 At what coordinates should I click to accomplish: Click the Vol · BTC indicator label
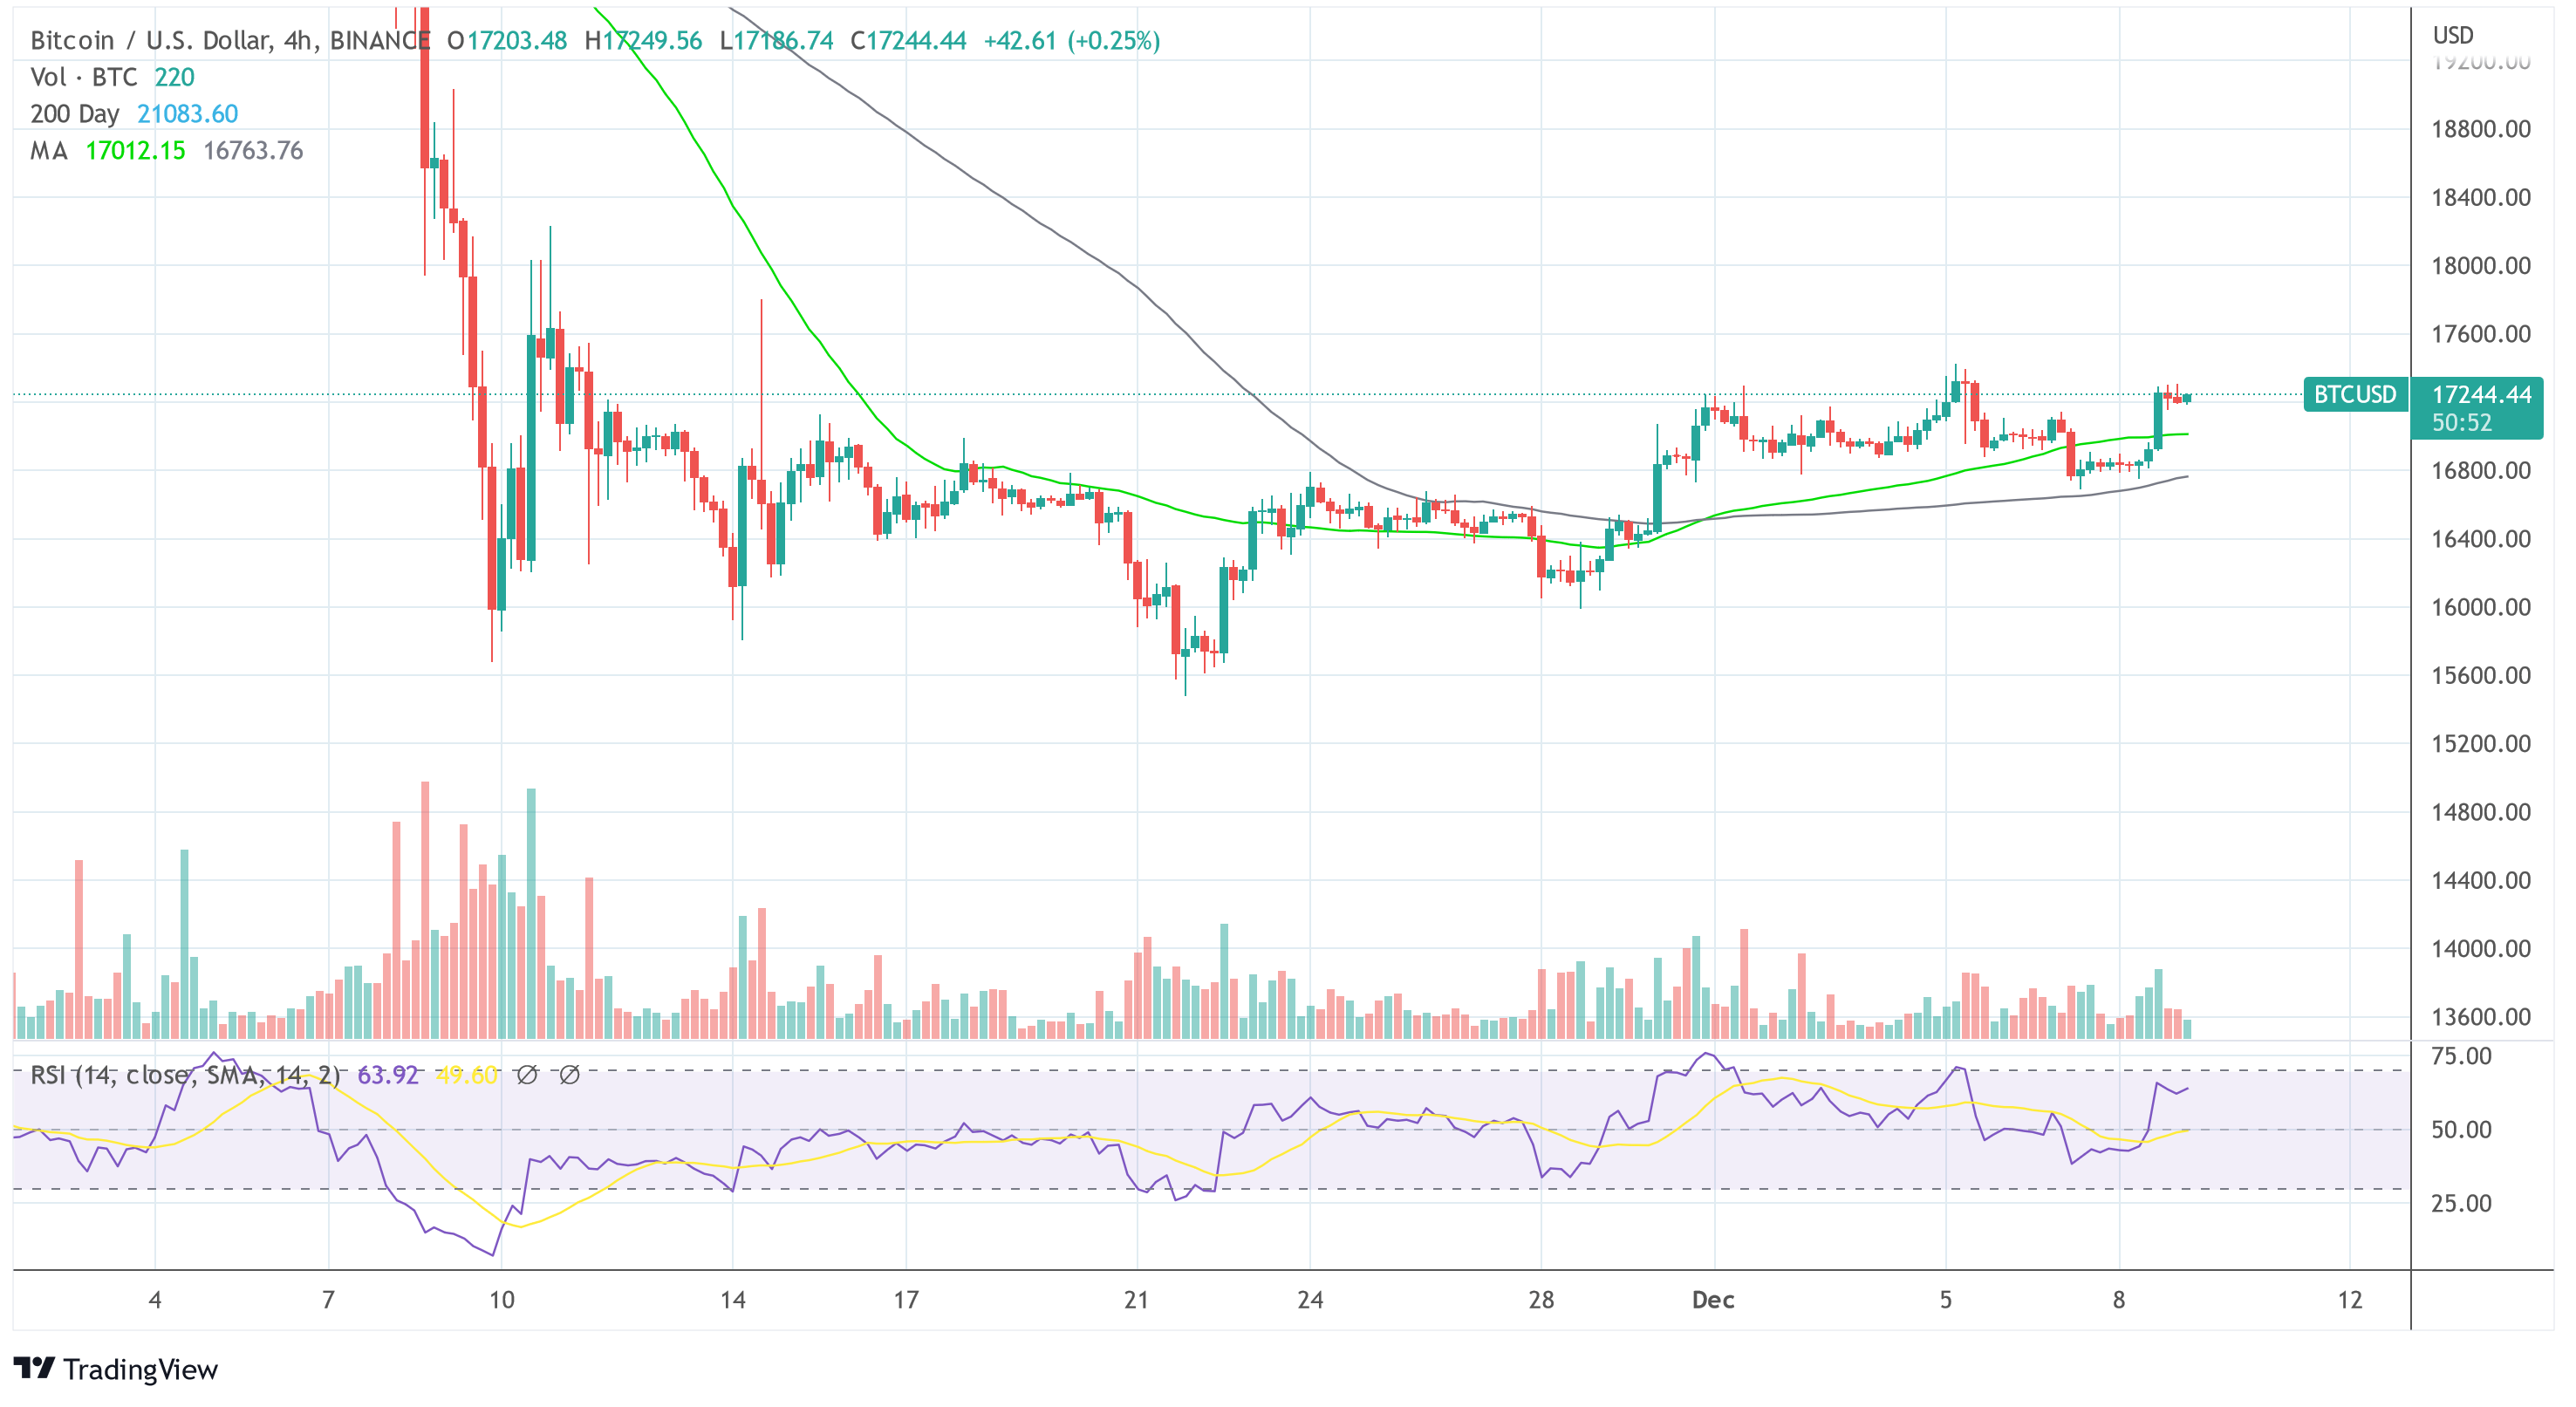pyautogui.click(x=84, y=77)
